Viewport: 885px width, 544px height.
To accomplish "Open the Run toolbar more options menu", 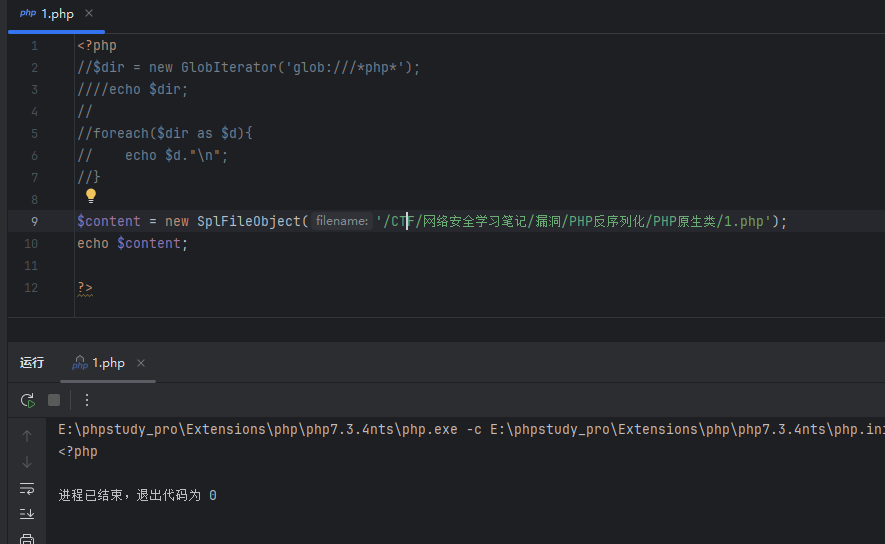I will click(87, 400).
